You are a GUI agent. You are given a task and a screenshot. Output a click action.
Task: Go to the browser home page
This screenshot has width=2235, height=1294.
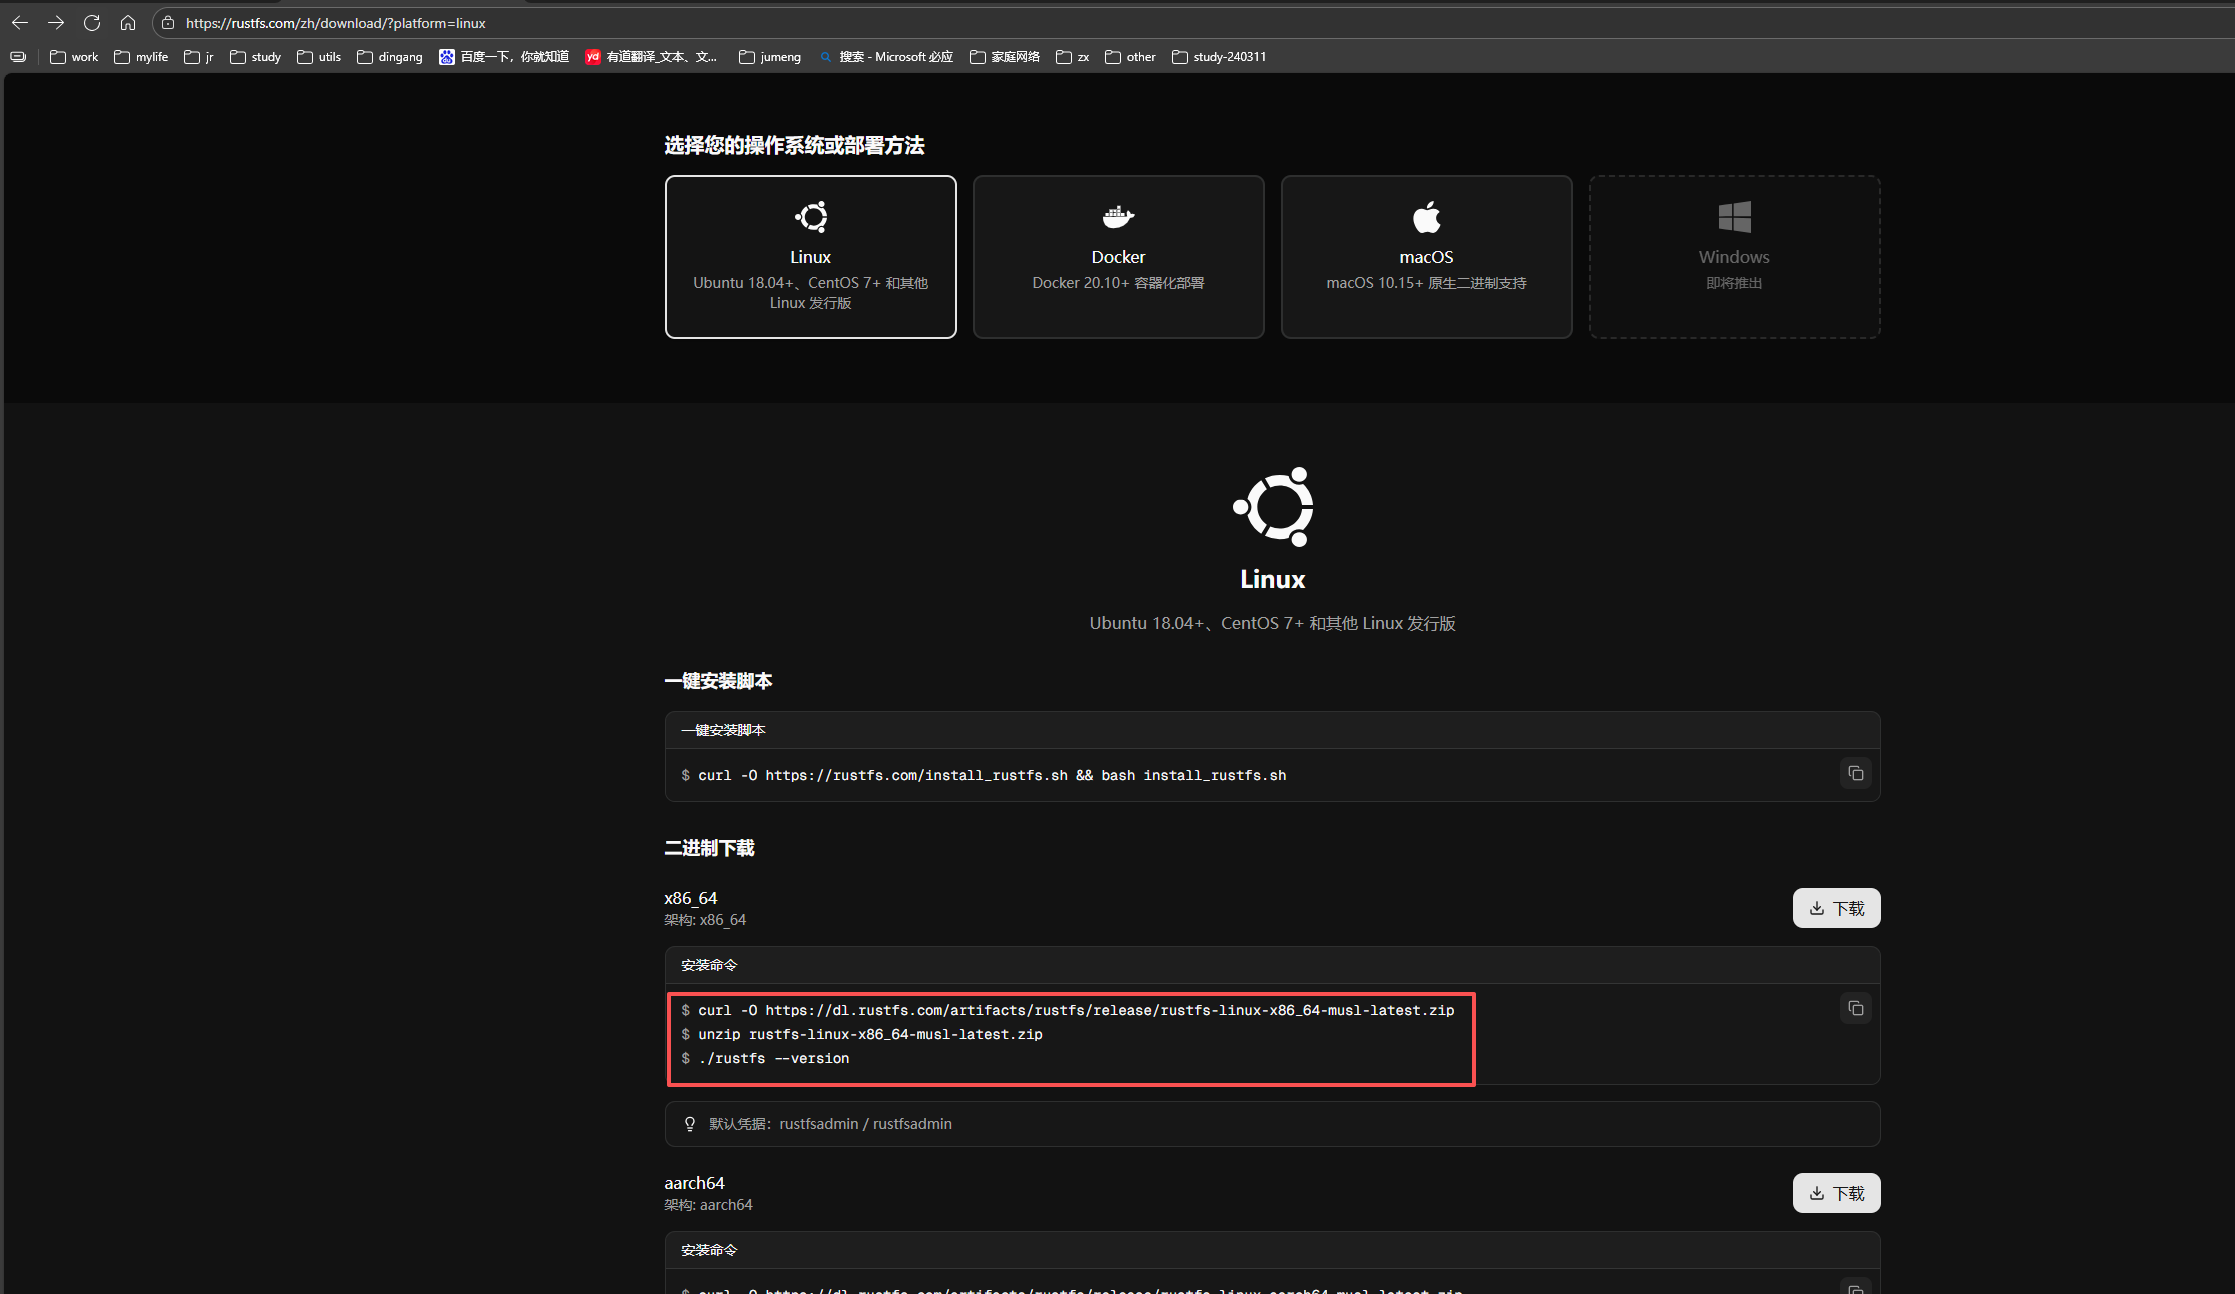coord(128,22)
